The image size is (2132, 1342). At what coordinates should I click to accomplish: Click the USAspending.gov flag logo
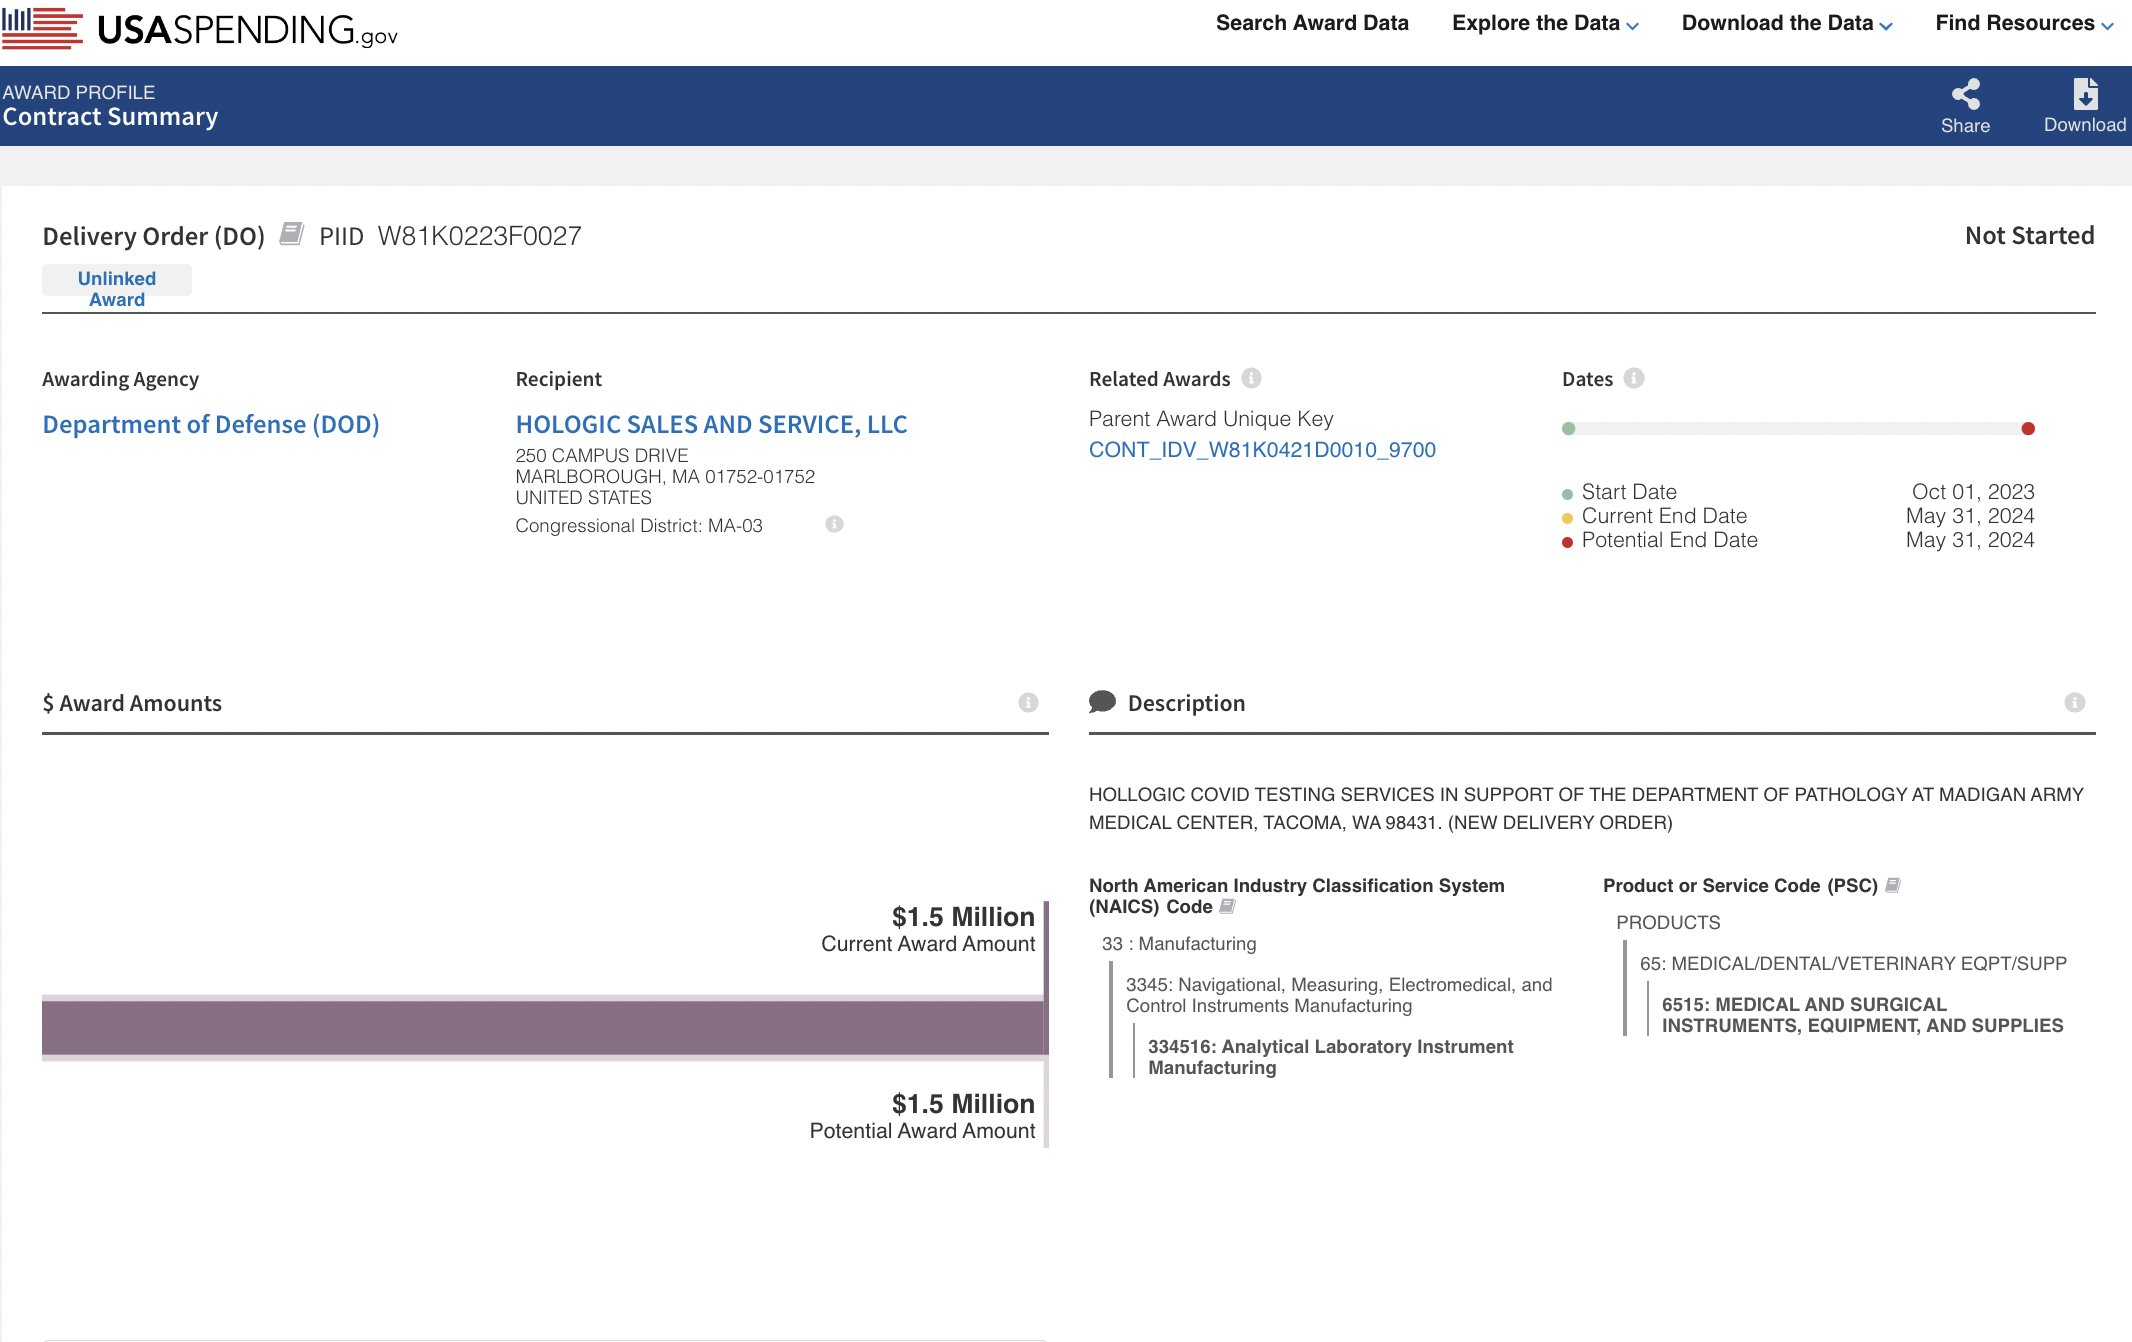coord(42,27)
